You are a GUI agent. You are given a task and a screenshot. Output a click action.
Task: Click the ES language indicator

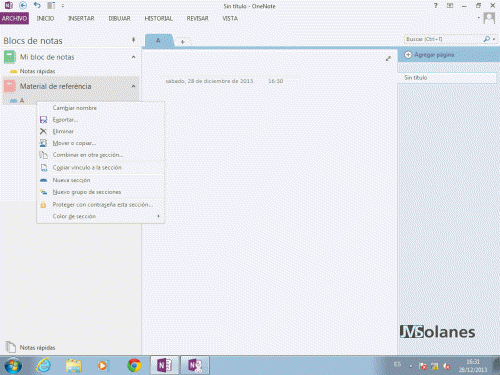pyautogui.click(x=397, y=364)
